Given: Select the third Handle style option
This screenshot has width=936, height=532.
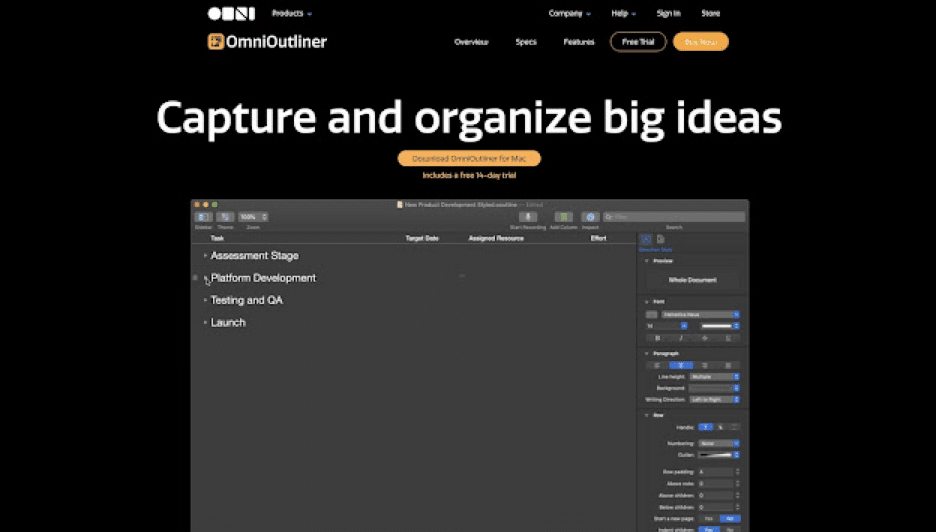Looking at the screenshot, I should 734,428.
